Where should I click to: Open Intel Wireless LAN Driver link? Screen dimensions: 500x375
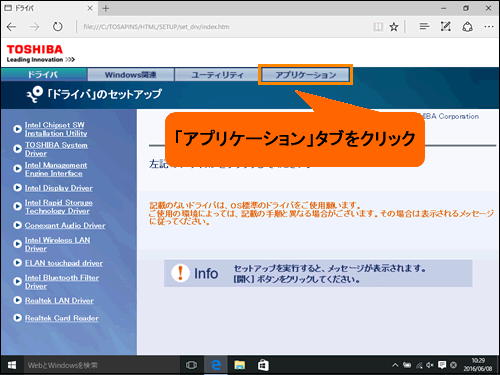(57, 244)
